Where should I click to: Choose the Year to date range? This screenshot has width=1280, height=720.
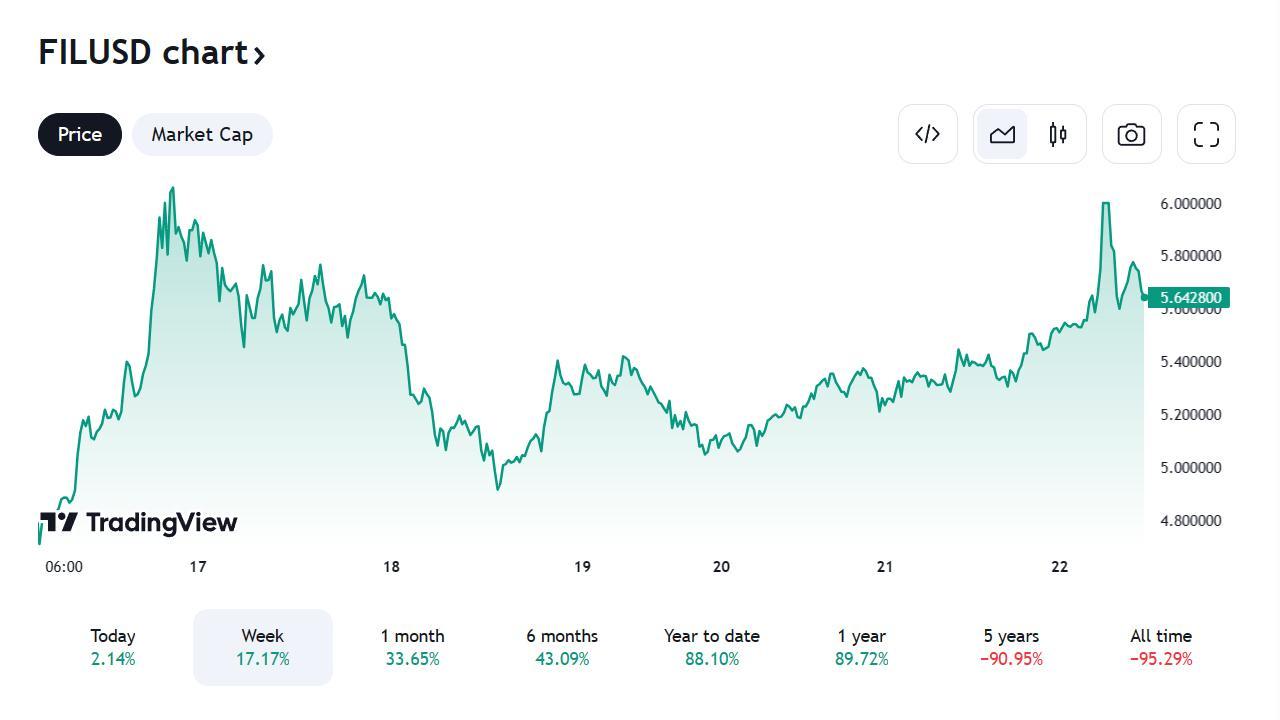tap(712, 647)
